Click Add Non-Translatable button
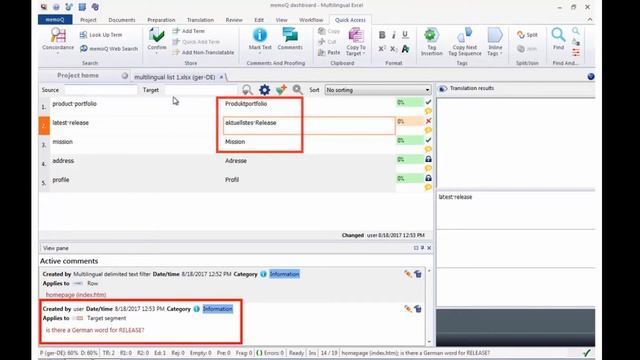The height and width of the screenshot is (360, 640). pyautogui.click(x=203, y=52)
